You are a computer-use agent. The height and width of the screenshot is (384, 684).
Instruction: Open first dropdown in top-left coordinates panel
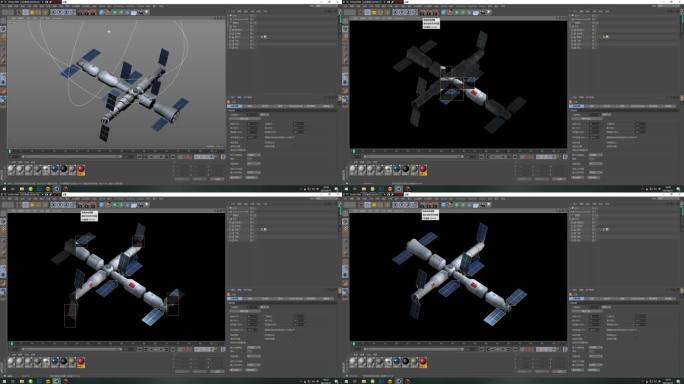(181, 179)
